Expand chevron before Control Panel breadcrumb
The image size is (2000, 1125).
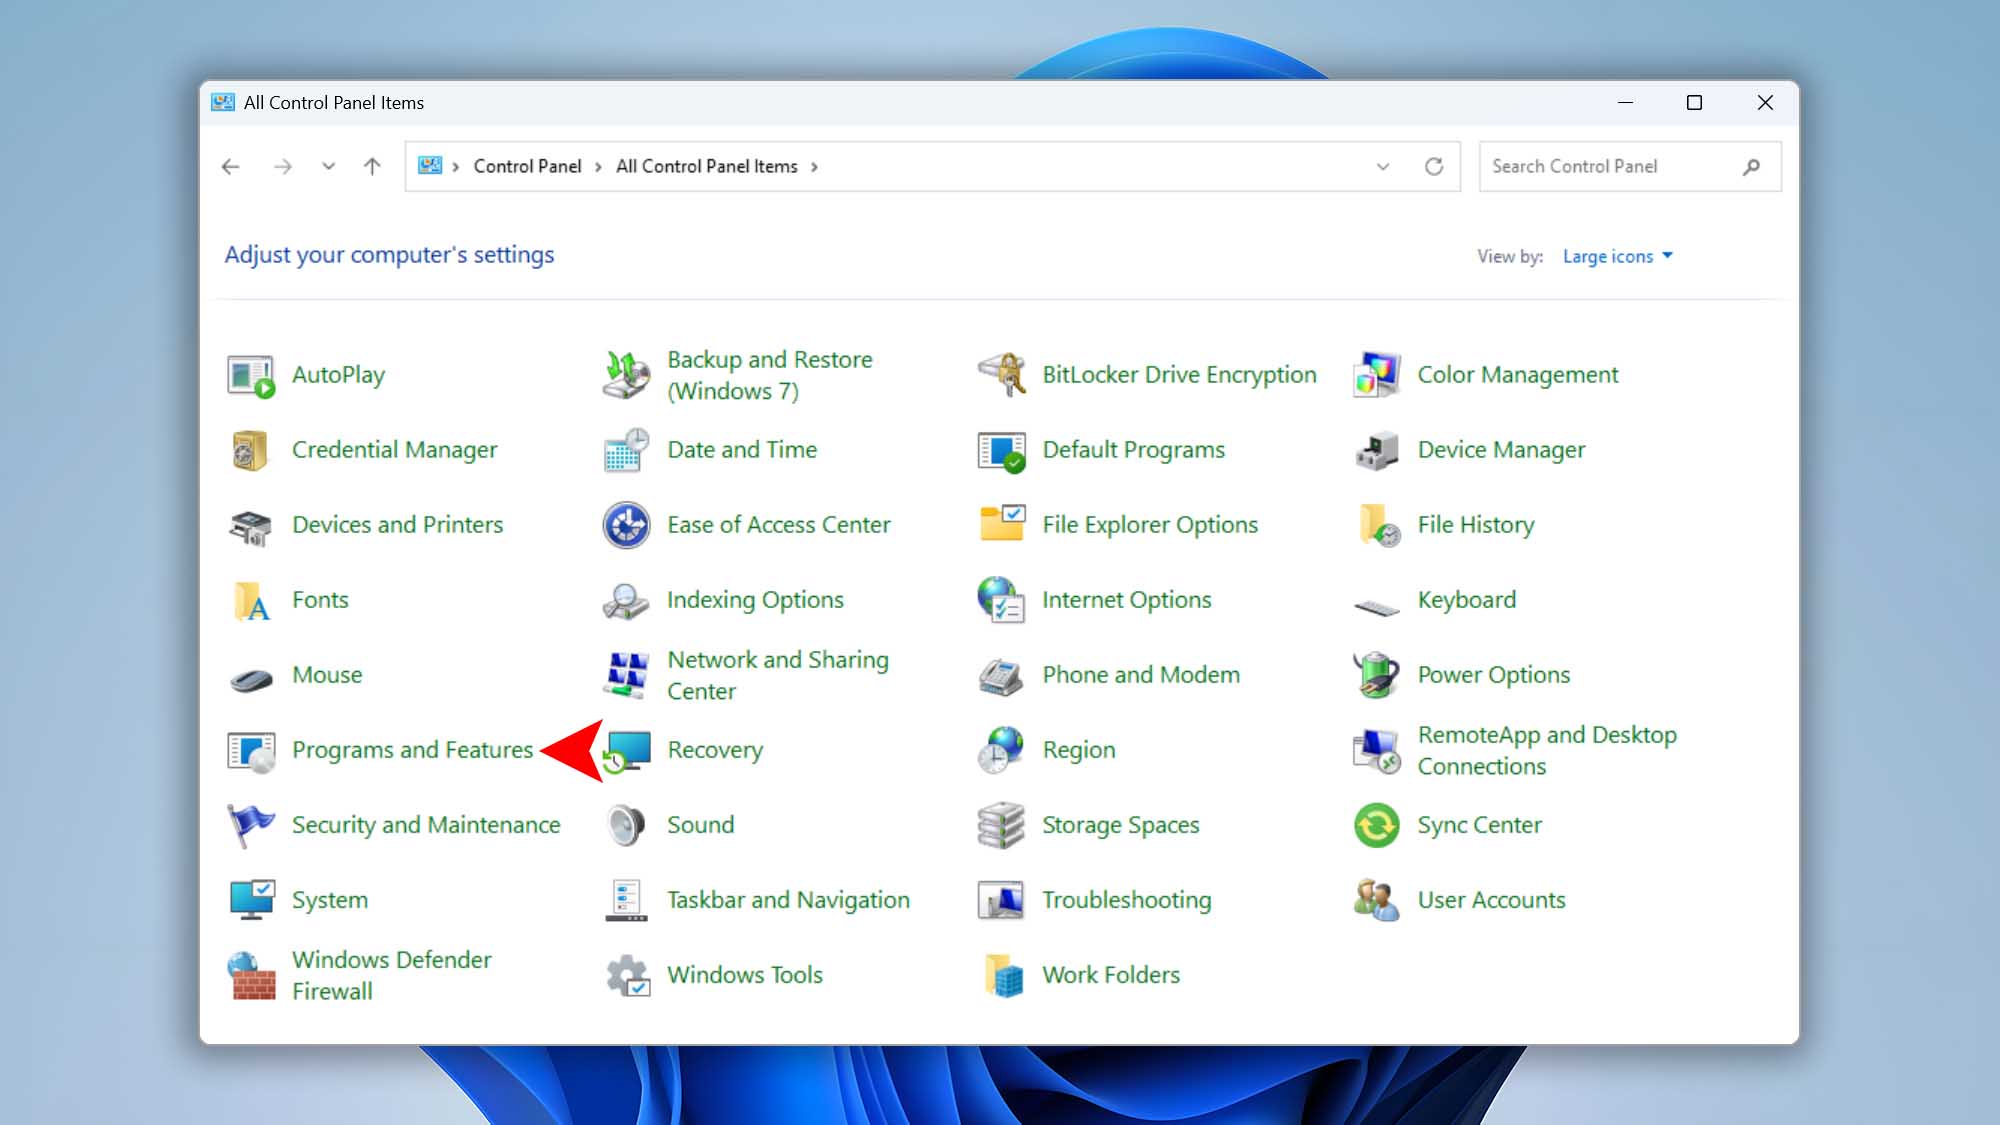(x=455, y=167)
